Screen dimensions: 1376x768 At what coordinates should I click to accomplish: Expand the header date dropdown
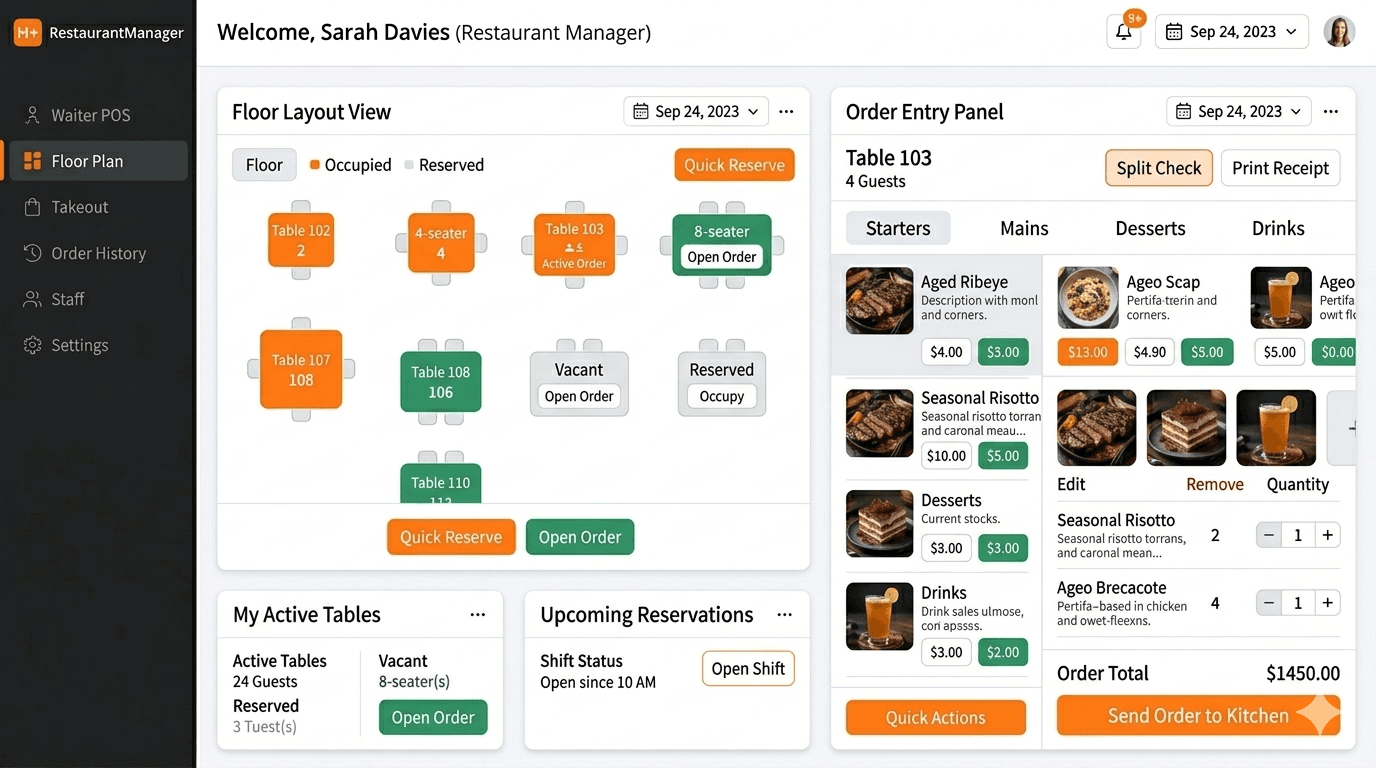[1232, 32]
